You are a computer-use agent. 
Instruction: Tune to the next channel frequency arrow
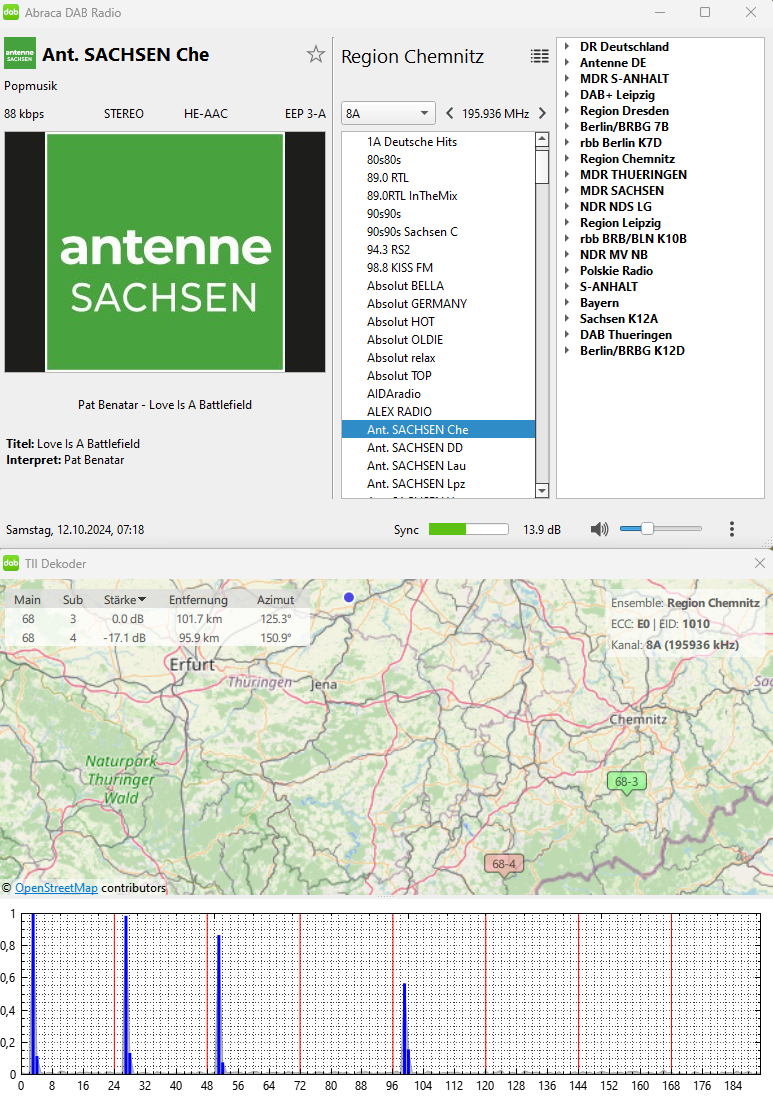click(x=542, y=113)
